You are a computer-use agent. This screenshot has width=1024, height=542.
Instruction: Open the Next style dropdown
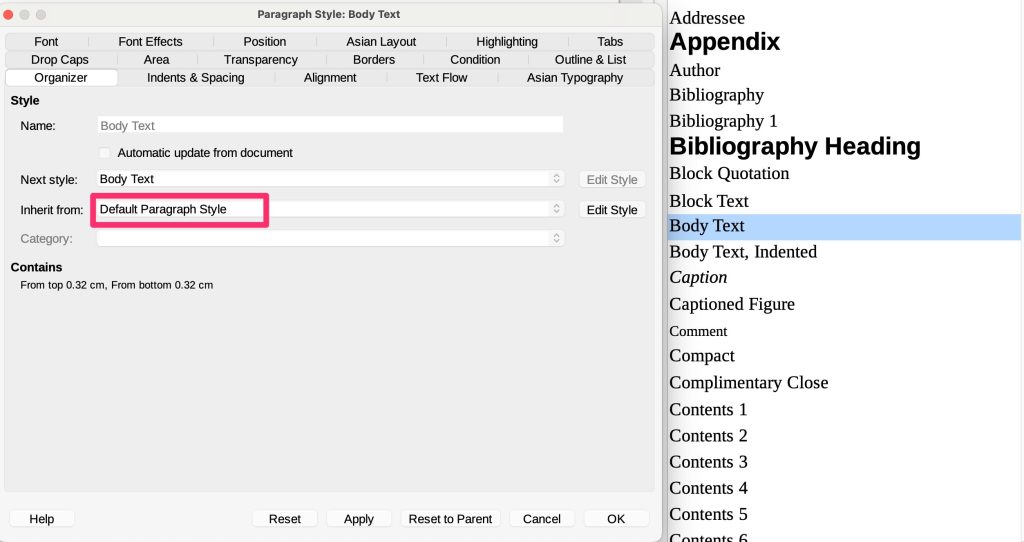pos(330,179)
